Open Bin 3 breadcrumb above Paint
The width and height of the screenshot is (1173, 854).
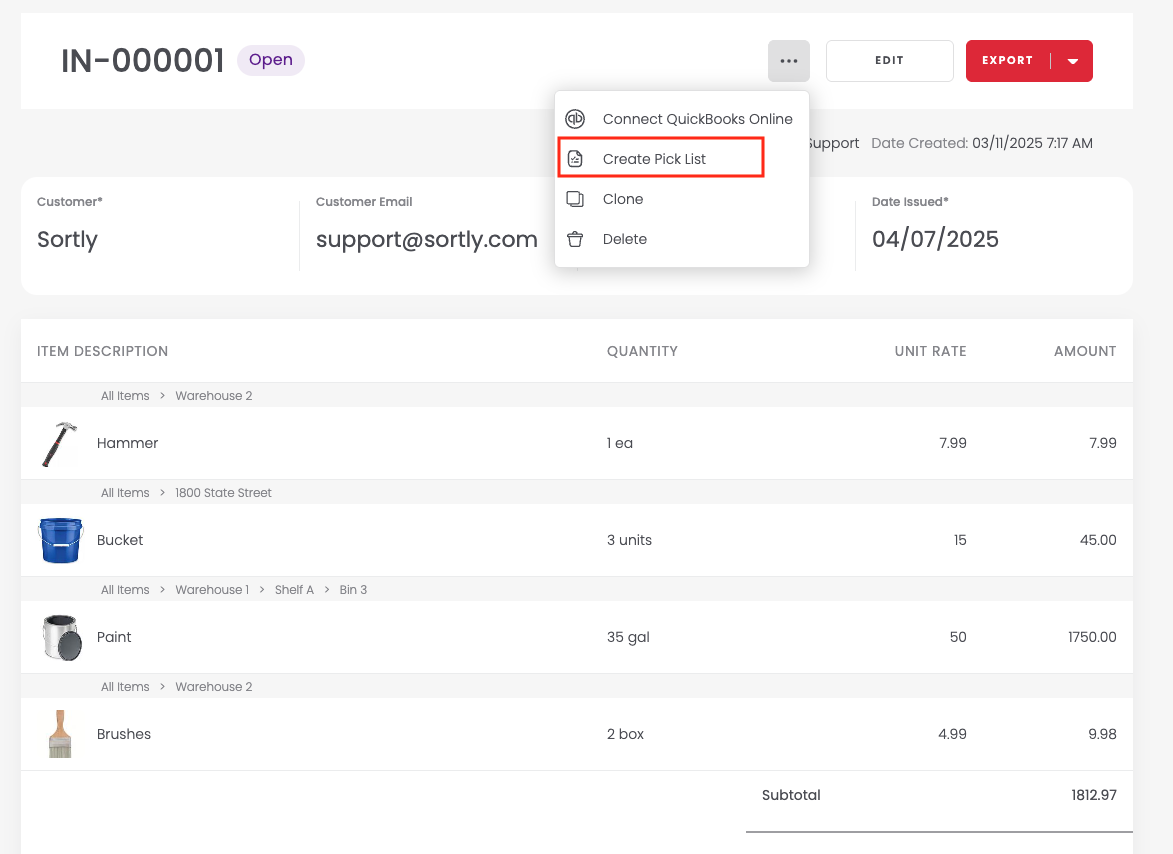pyautogui.click(x=353, y=590)
